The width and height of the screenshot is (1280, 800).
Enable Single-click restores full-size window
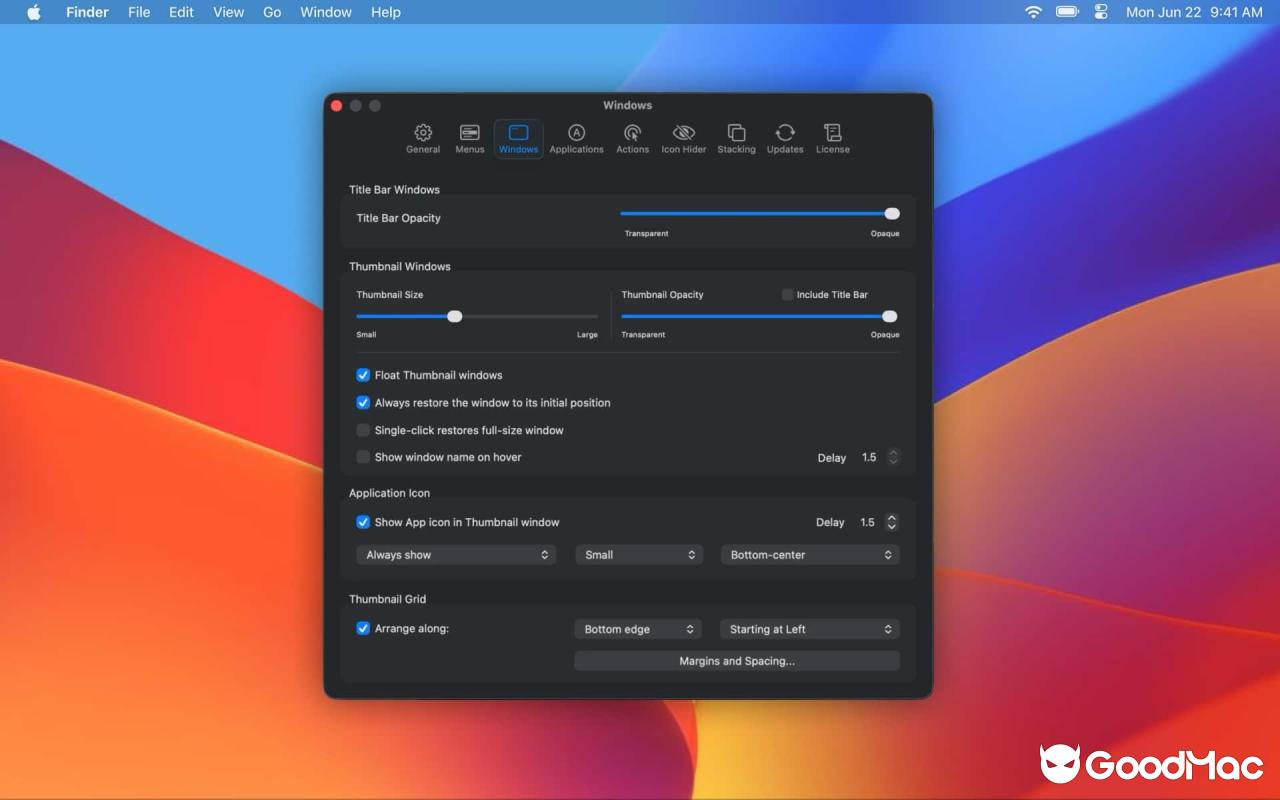363,430
